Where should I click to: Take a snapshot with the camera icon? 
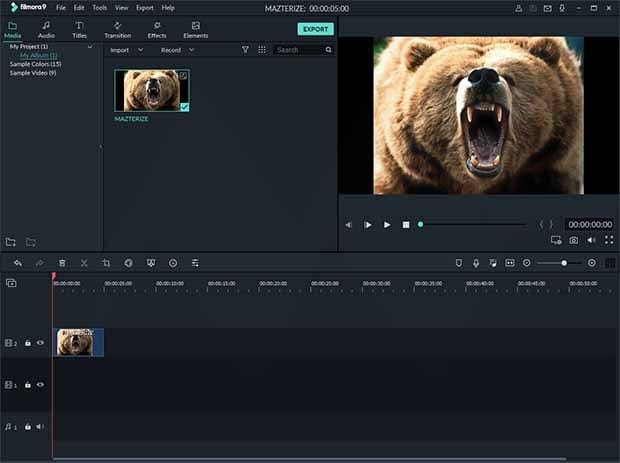pyautogui.click(x=574, y=240)
